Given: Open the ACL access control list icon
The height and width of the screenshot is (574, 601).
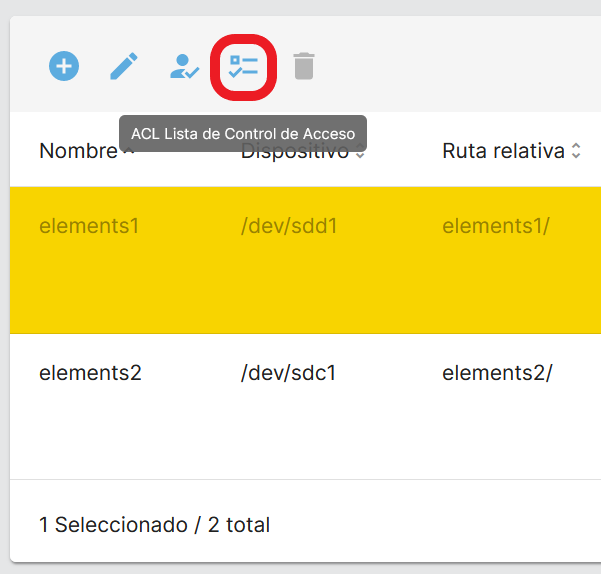Looking at the screenshot, I should click(x=243, y=67).
